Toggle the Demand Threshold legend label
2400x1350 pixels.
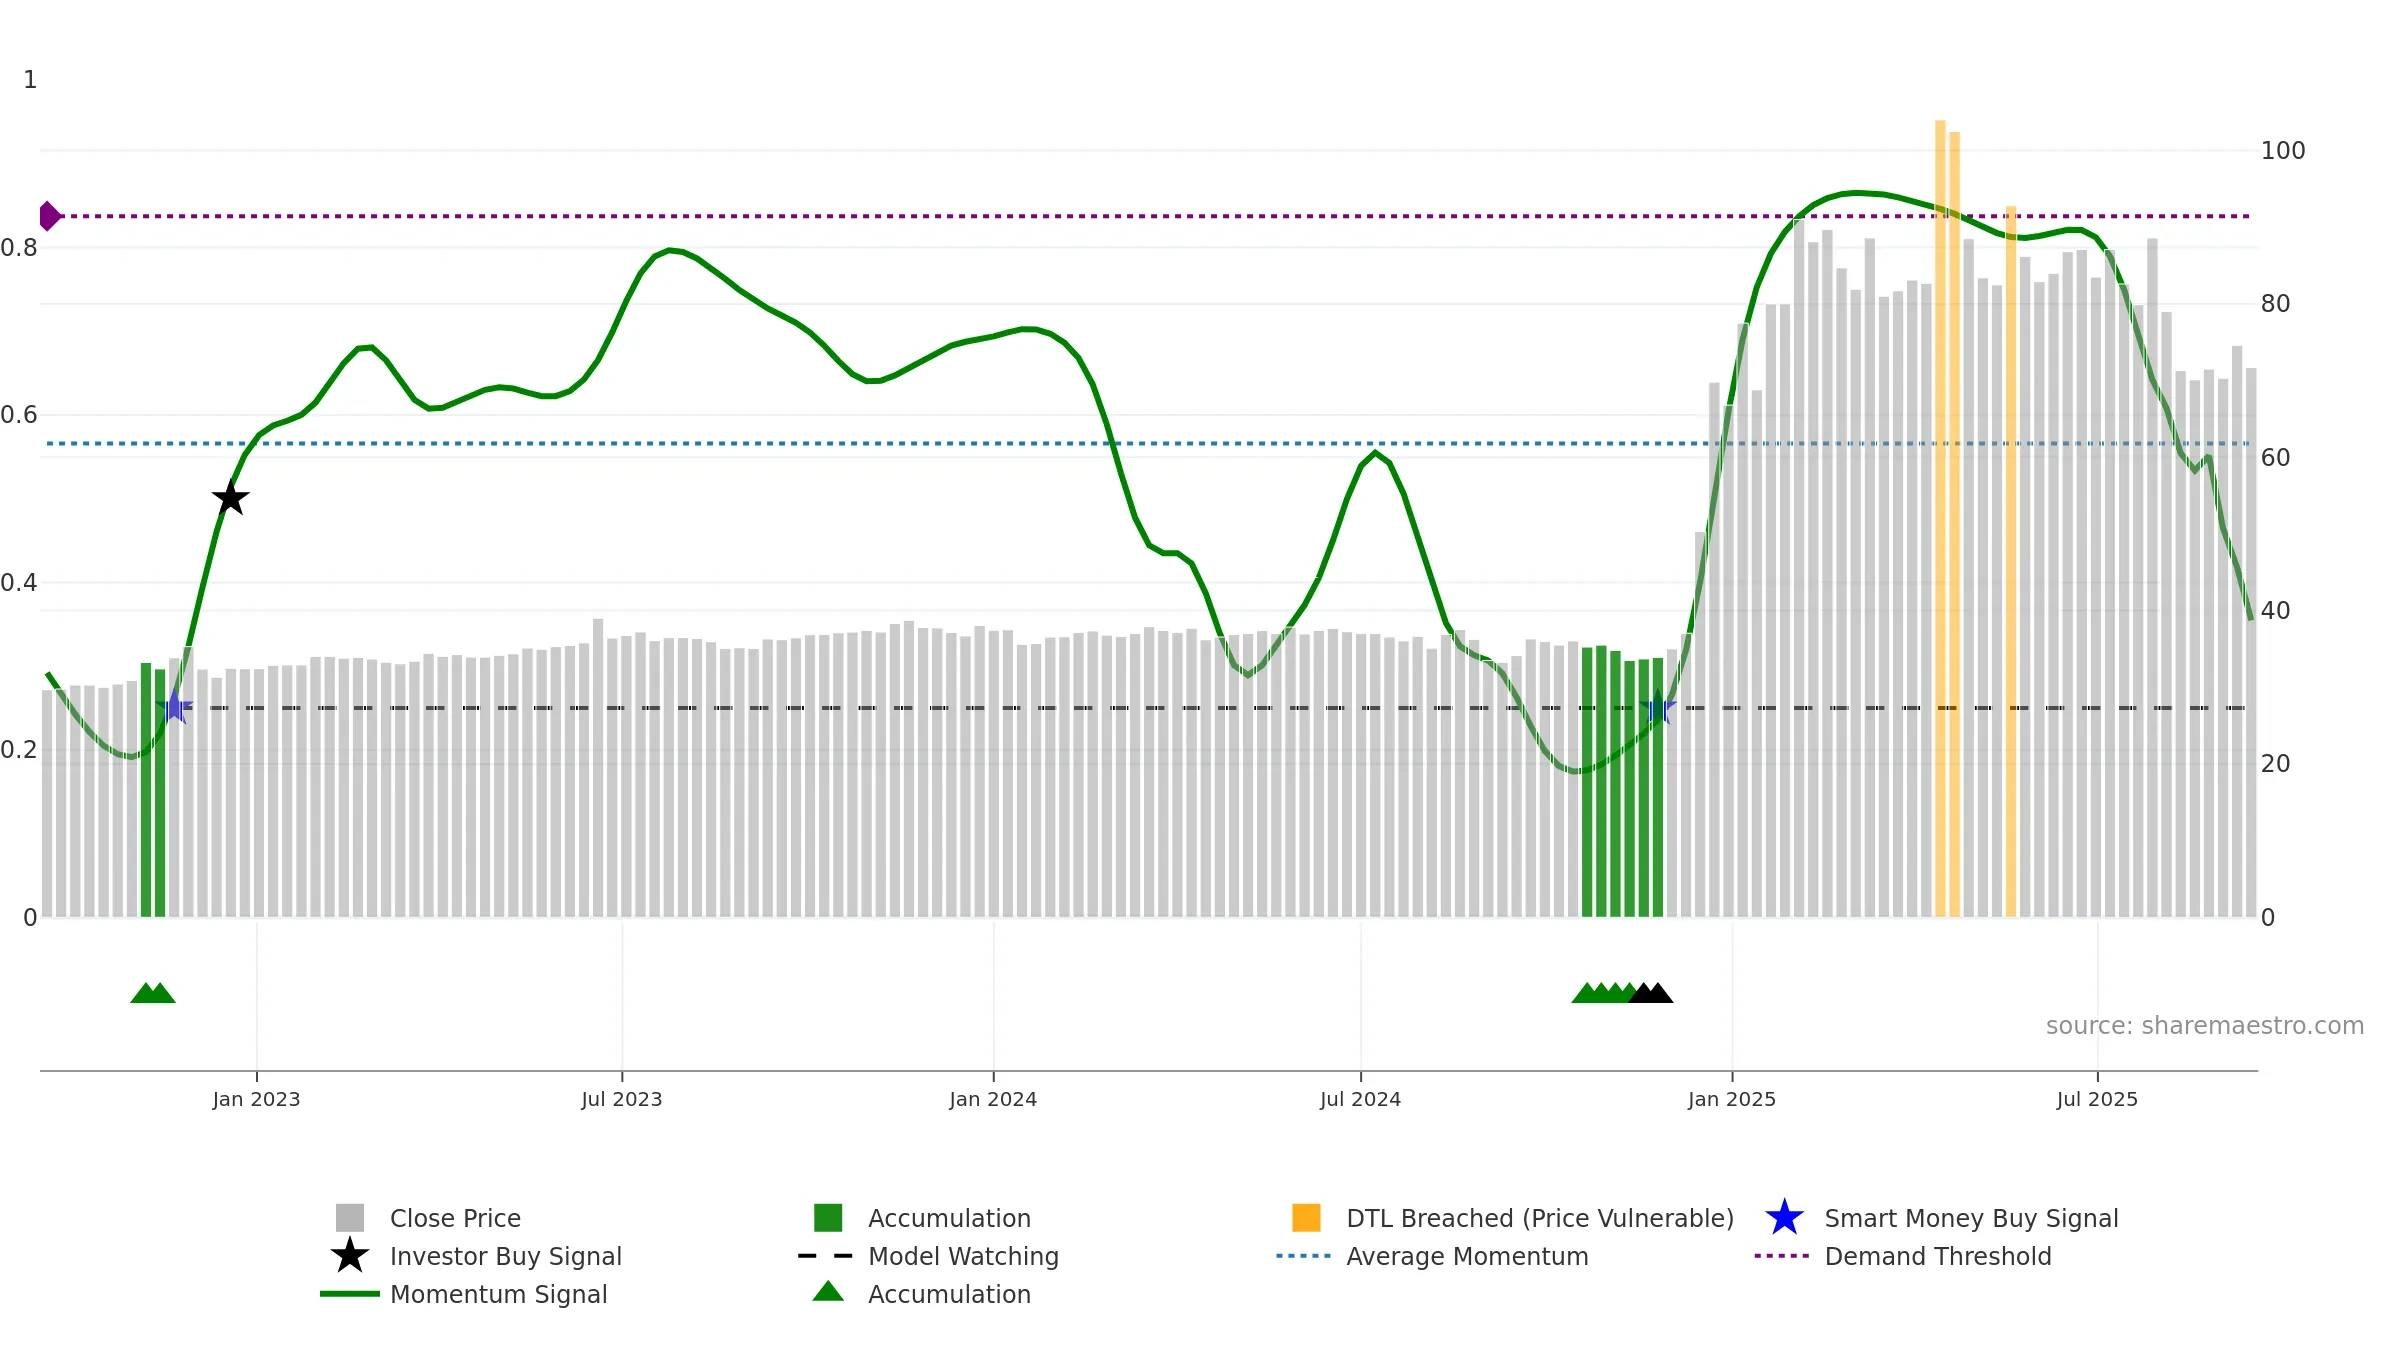point(1938,1256)
